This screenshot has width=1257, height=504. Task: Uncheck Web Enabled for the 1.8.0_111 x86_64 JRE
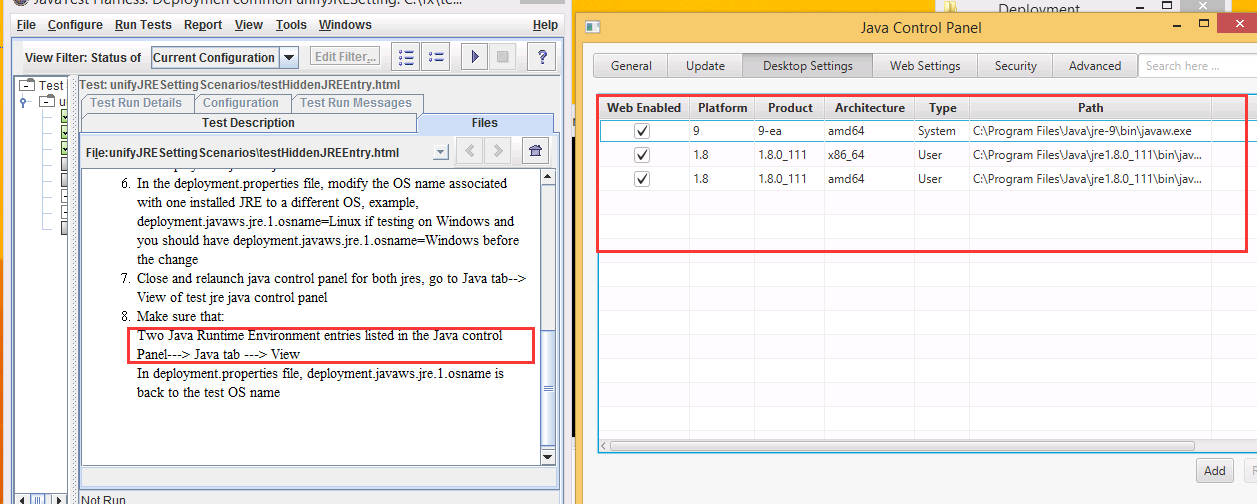(x=642, y=155)
